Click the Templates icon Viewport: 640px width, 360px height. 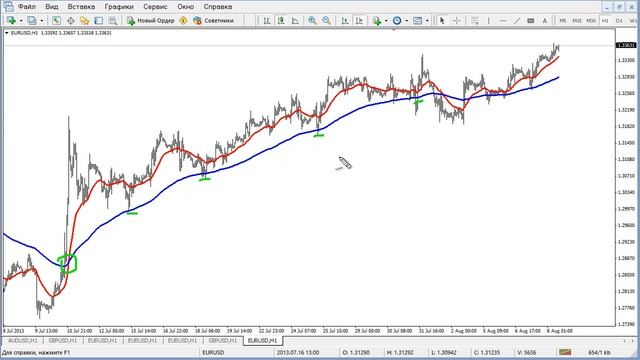(x=418, y=20)
